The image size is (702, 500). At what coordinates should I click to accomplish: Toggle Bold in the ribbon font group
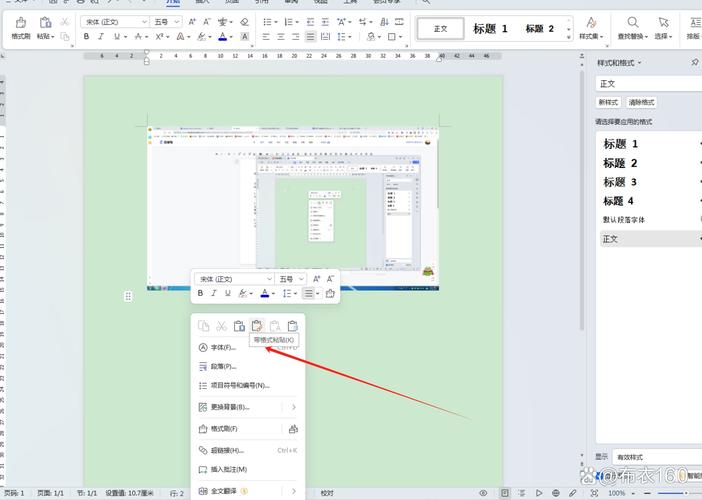pos(86,37)
